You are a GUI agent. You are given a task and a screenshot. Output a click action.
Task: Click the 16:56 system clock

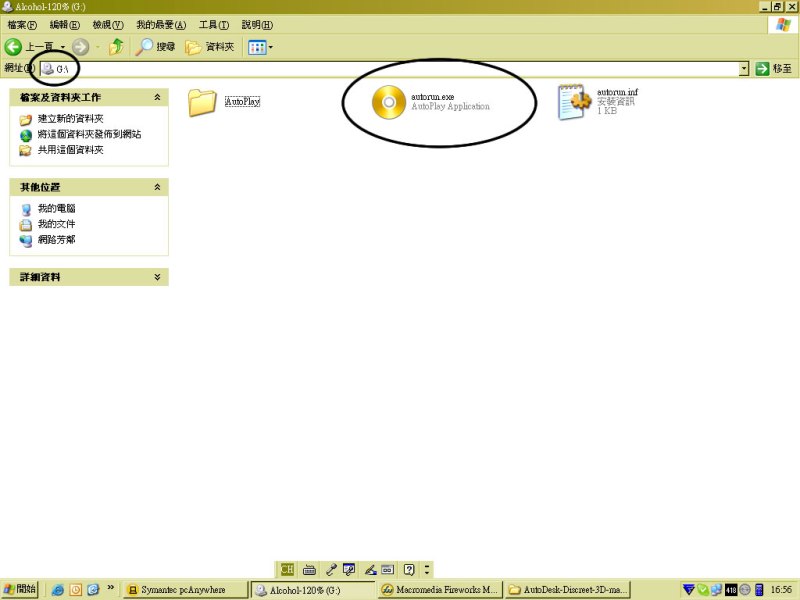click(781, 590)
